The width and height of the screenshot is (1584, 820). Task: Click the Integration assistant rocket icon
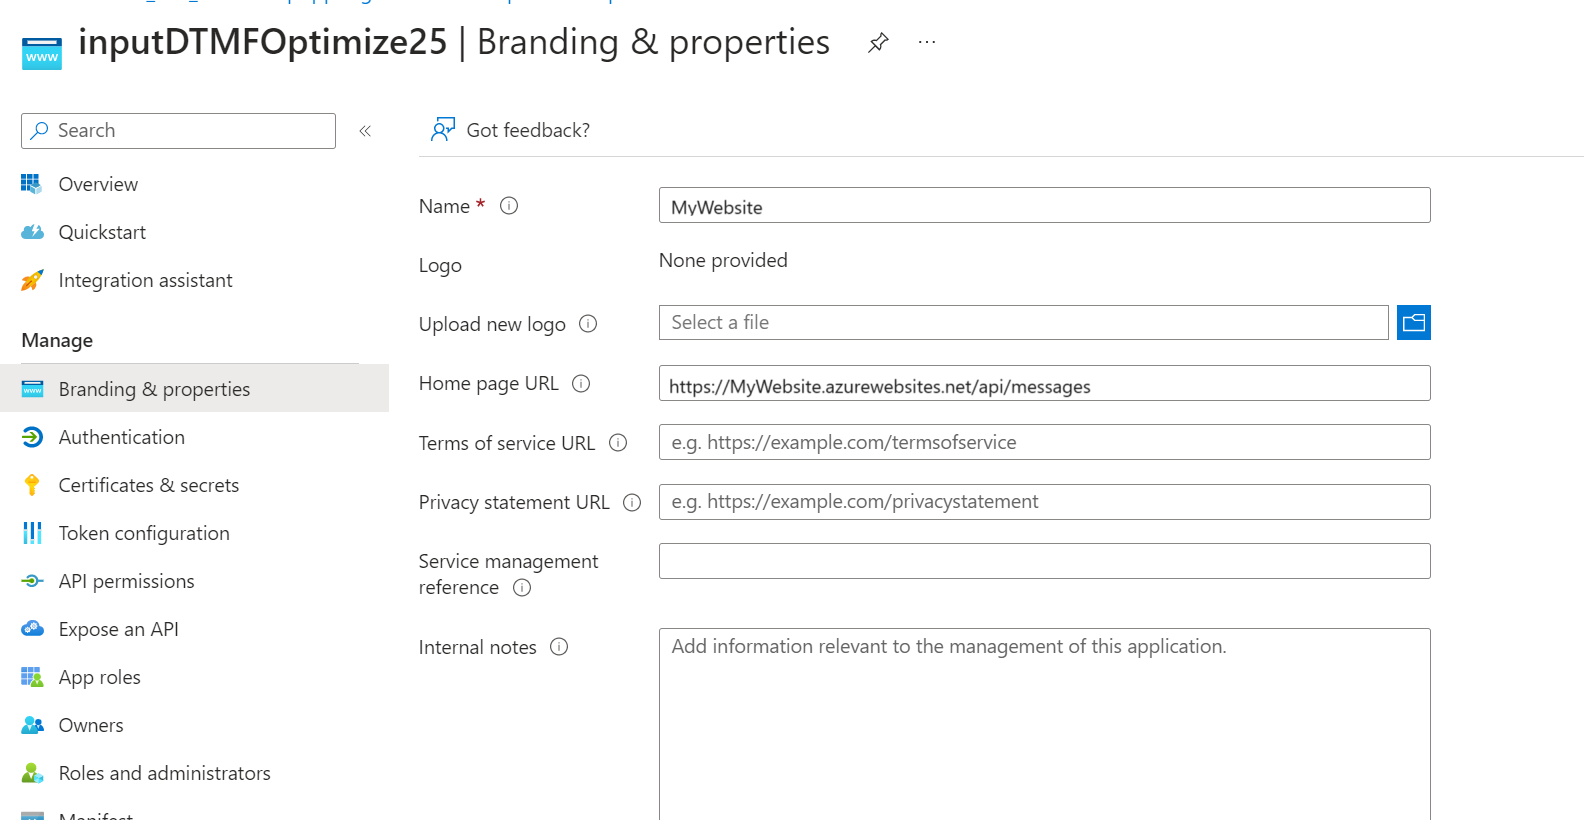(x=32, y=280)
